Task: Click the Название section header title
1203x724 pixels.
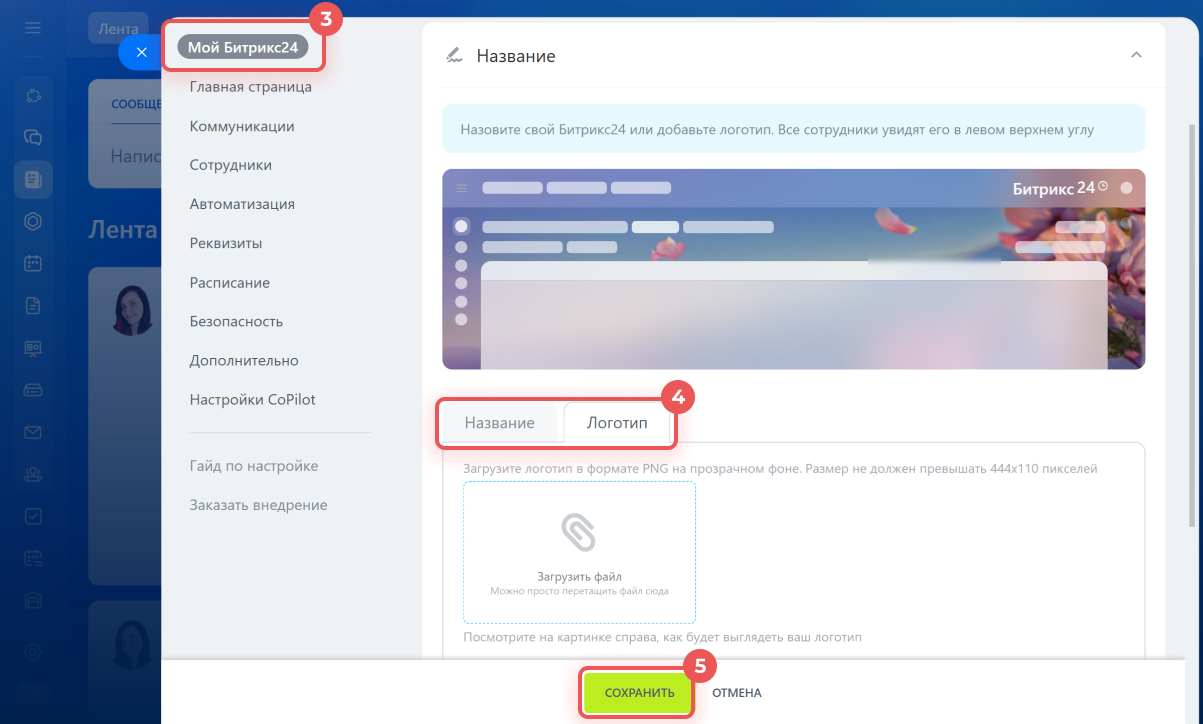Action: click(x=515, y=56)
